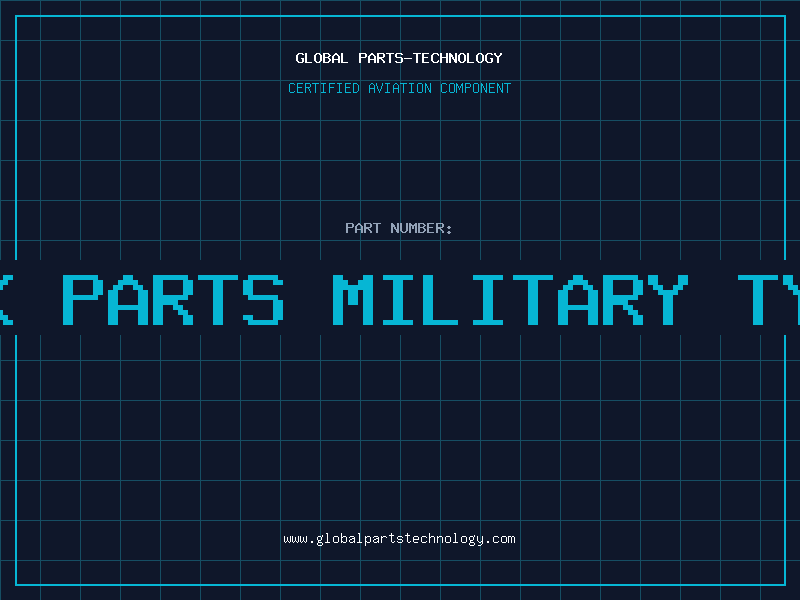Click the CERTIFIED AVIATION COMPONENT subtitle
Viewport: 800px width, 600px height.
[x=399, y=88]
